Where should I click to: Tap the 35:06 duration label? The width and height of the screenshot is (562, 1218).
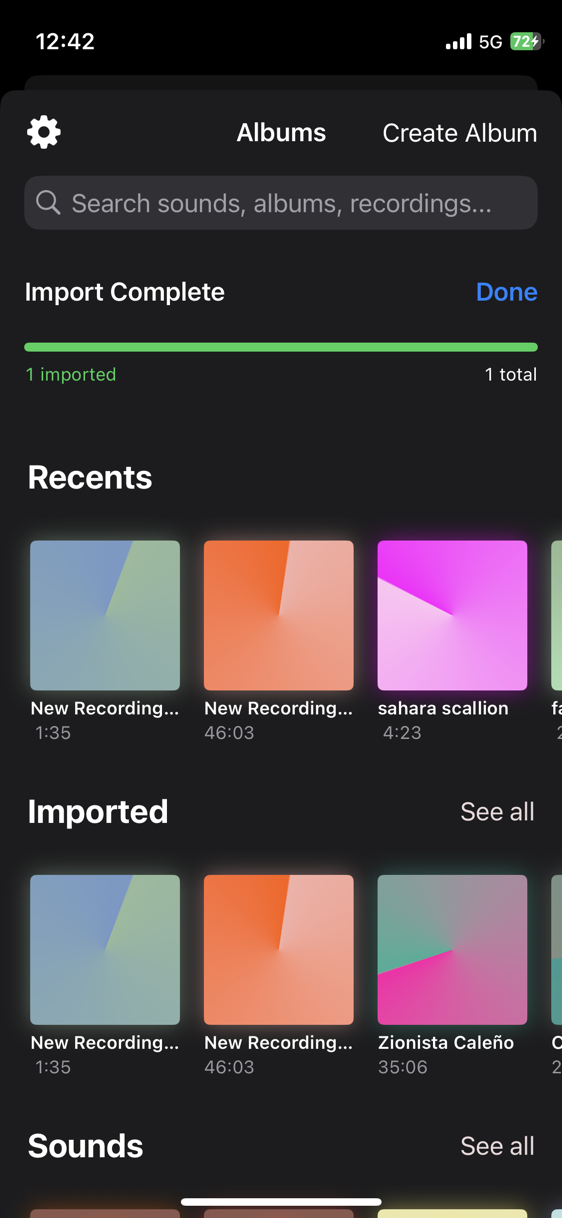[x=402, y=1067]
